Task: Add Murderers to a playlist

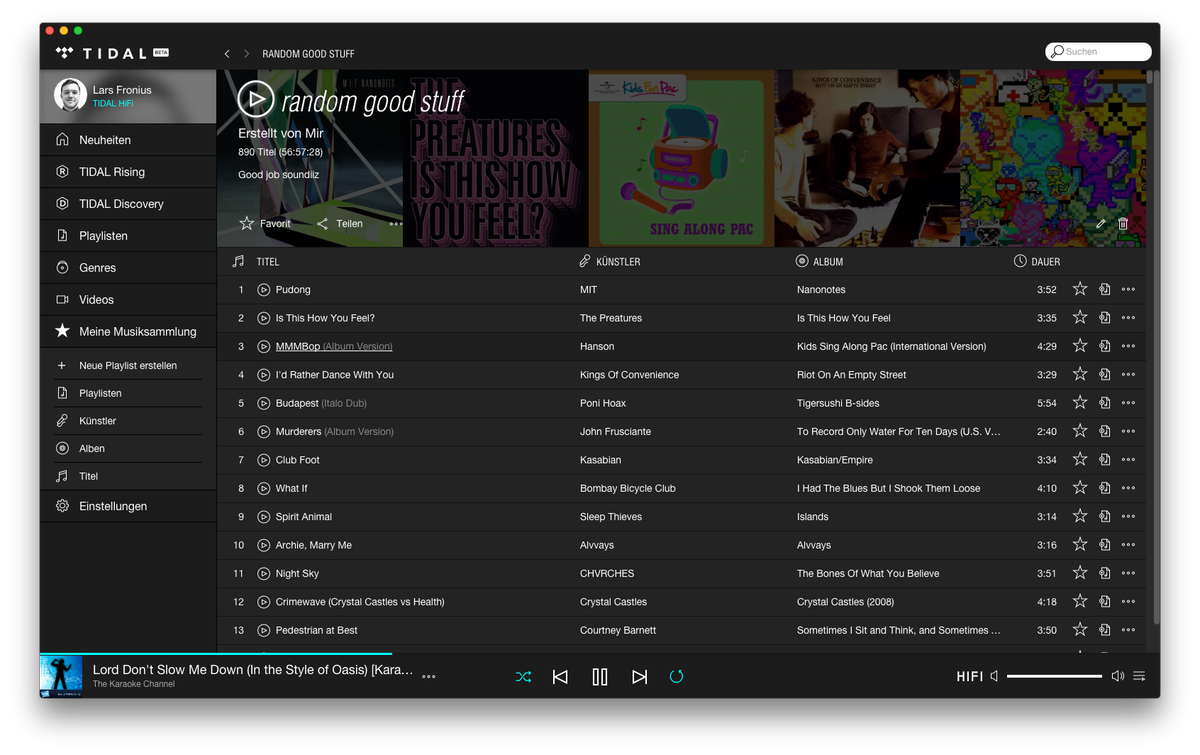Action: (x=1105, y=432)
